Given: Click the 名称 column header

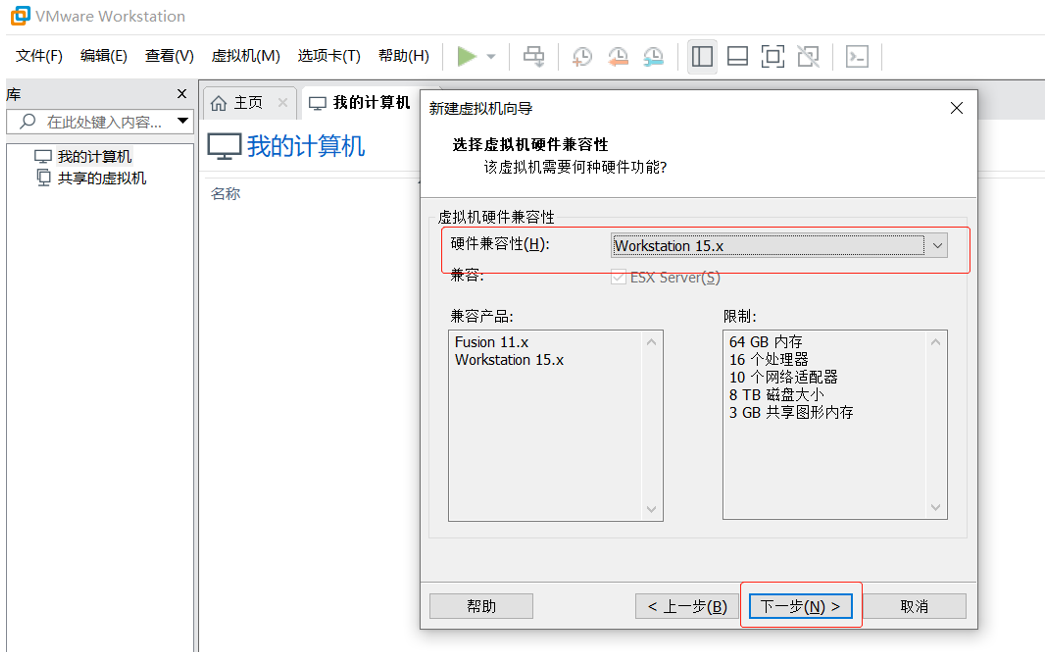Looking at the screenshot, I should 225,194.
